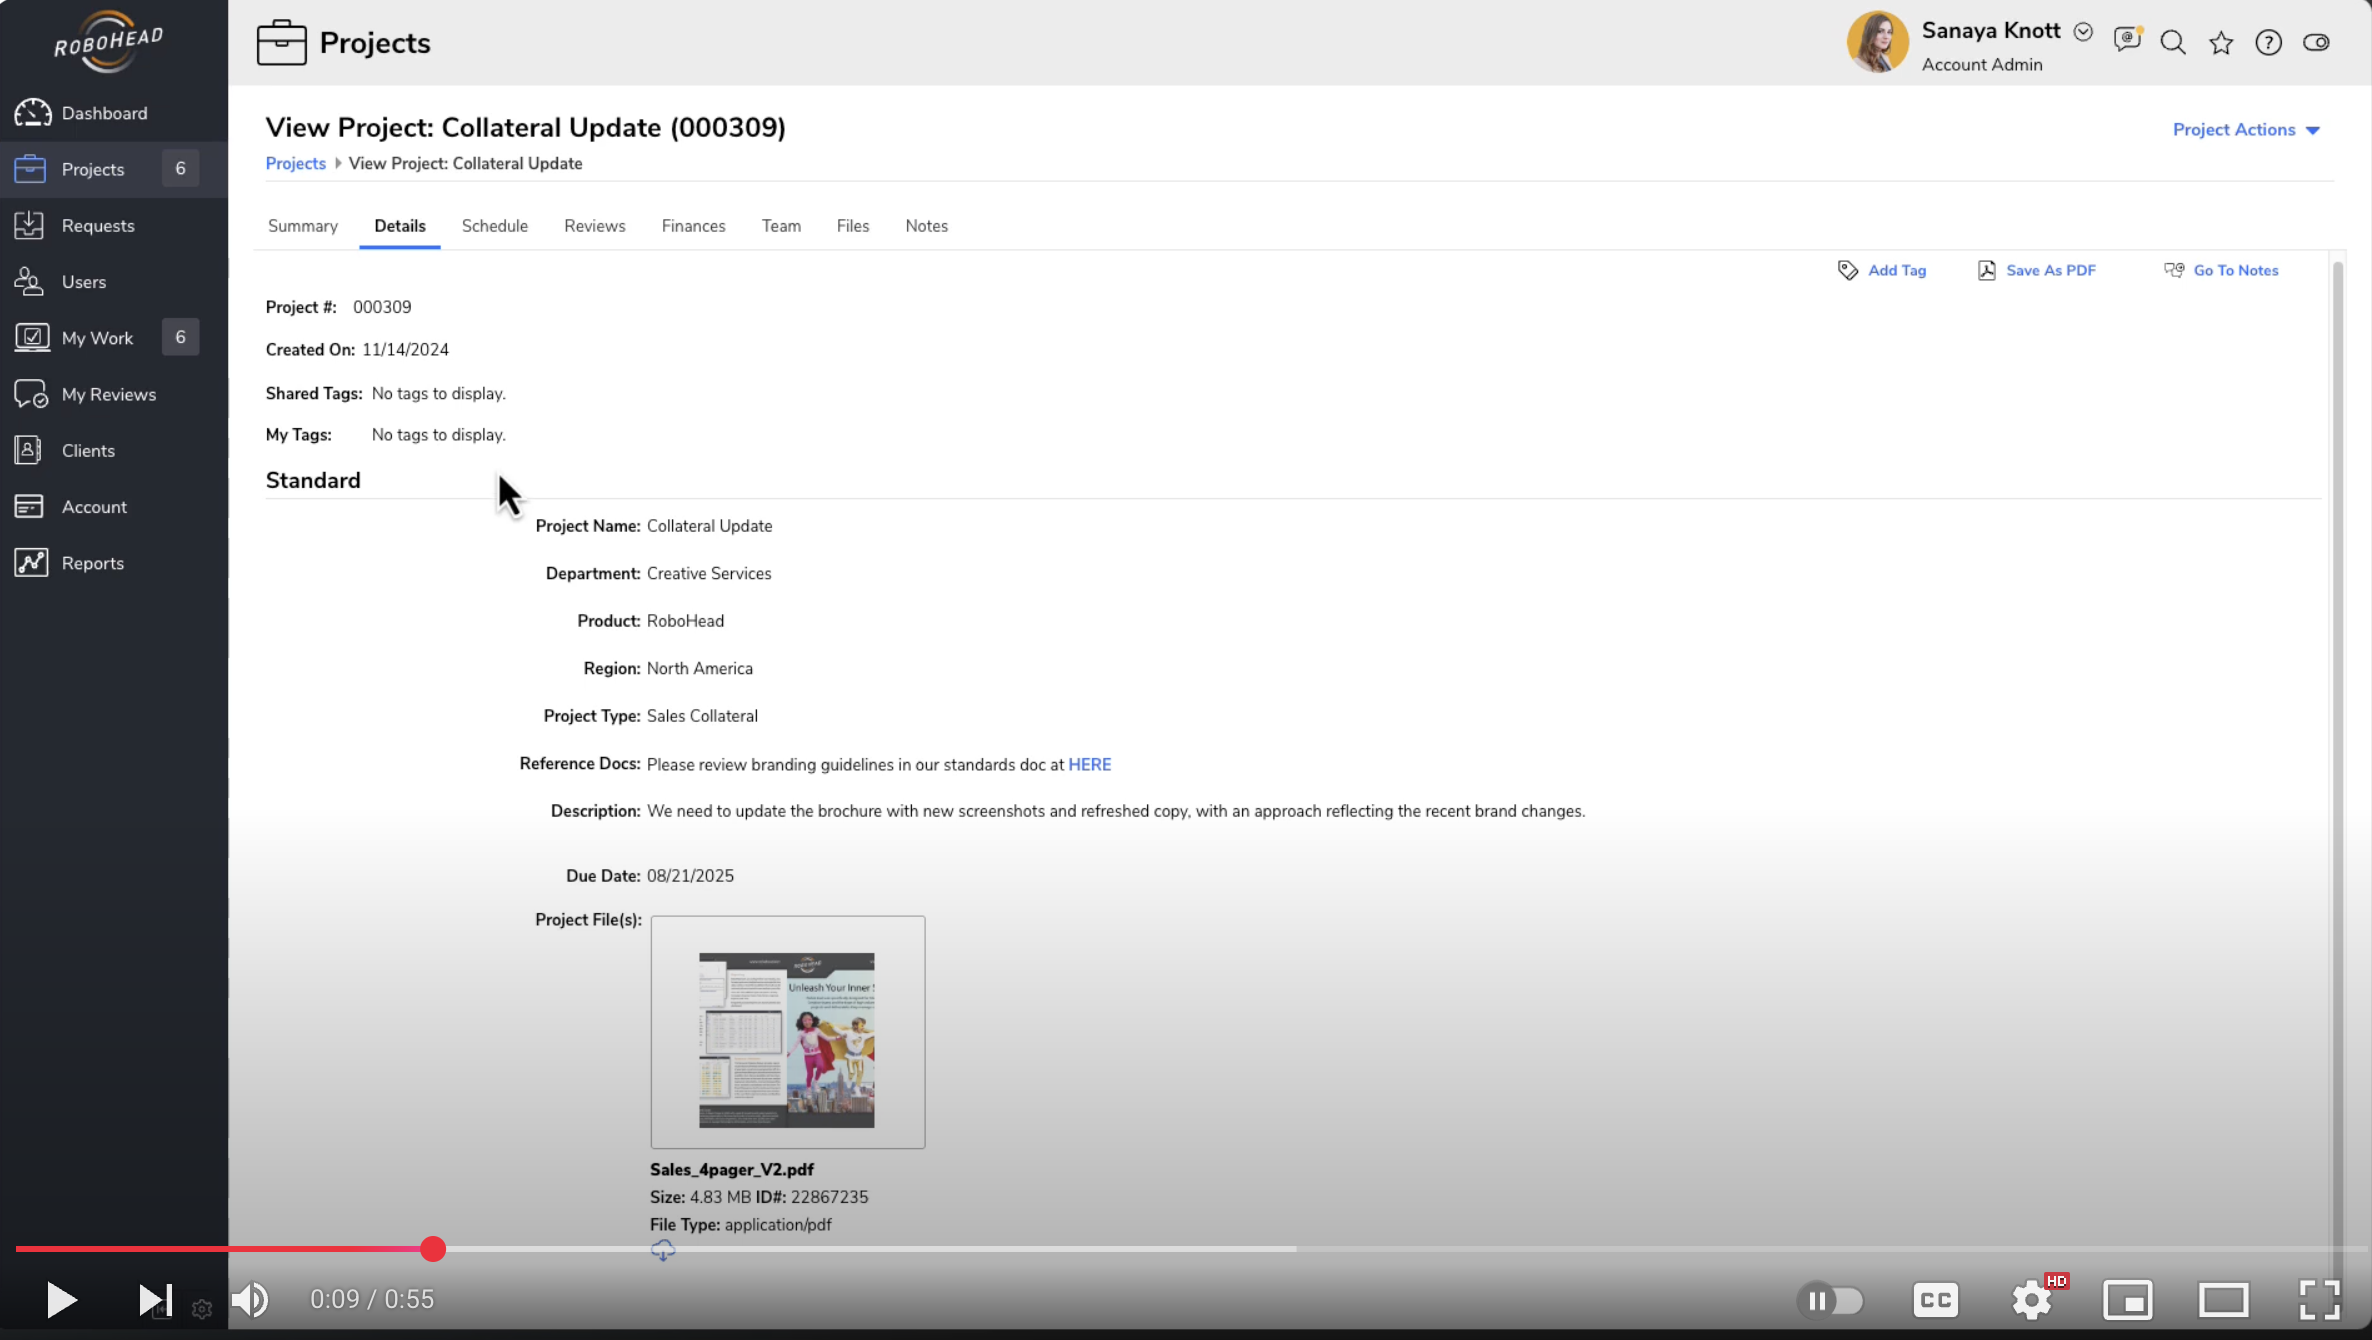Download Sales_4pager_V2.pdf via cloud icon
This screenshot has width=2372, height=1340.
pyautogui.click(x=663, y=1251)
